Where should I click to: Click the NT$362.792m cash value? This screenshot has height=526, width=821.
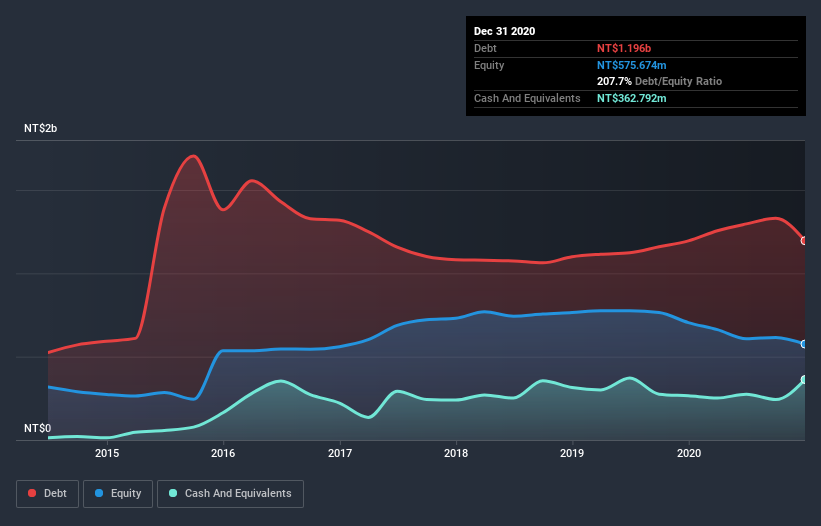pyautogui.click(x=631, y=98)
